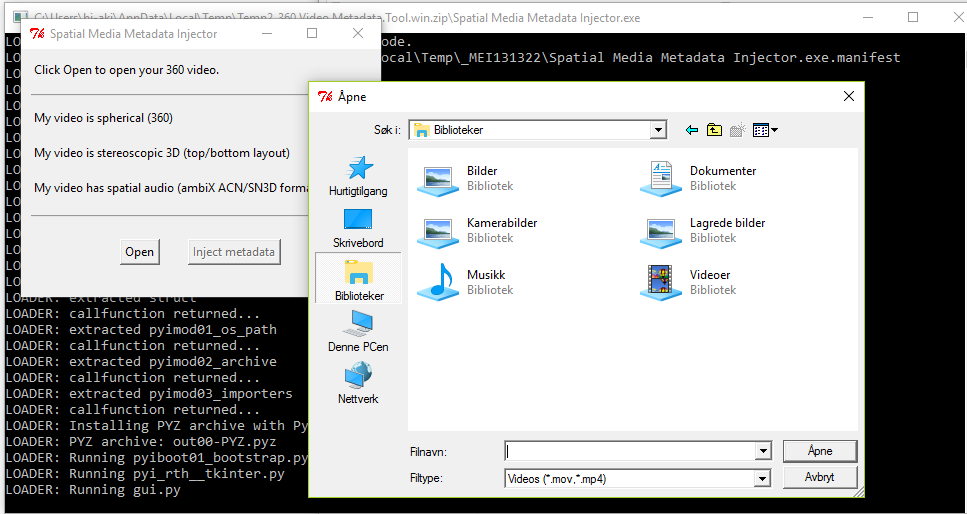Select the Videoer library icon
The width and height of the screenshot is (967, 514).
(x=660, y=282)
